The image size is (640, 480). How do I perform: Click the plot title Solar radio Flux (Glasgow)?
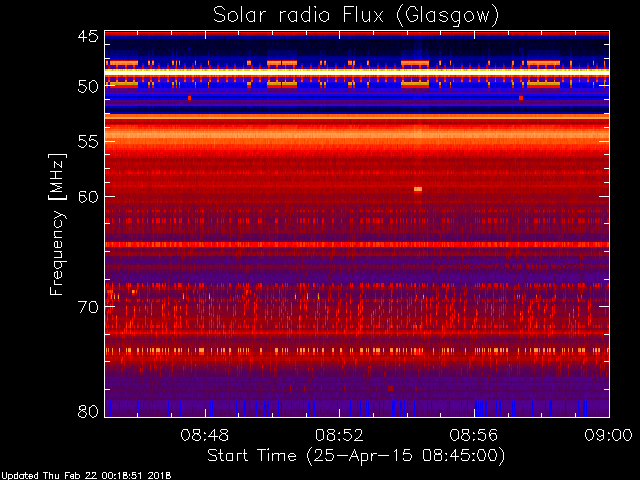pyautogui.click(x=356, y=16)
